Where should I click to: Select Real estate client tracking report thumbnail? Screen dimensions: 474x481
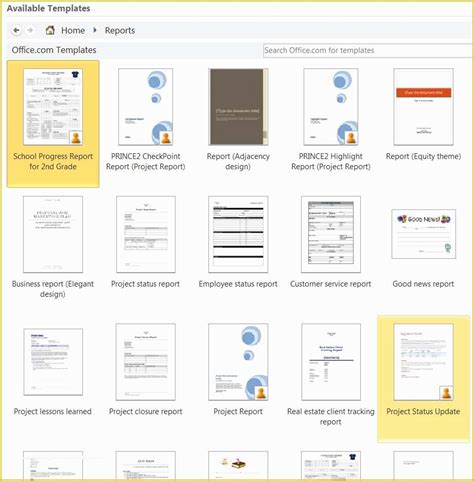331,362
